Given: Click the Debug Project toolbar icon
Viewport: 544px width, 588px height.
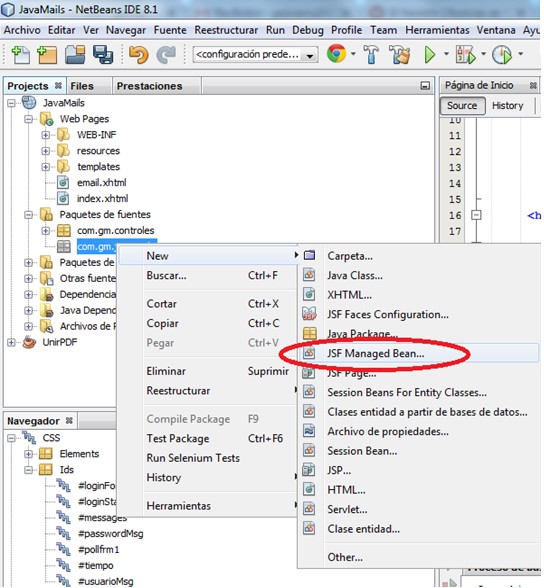Looking at the screenshot, I should (x=466, y=55).
